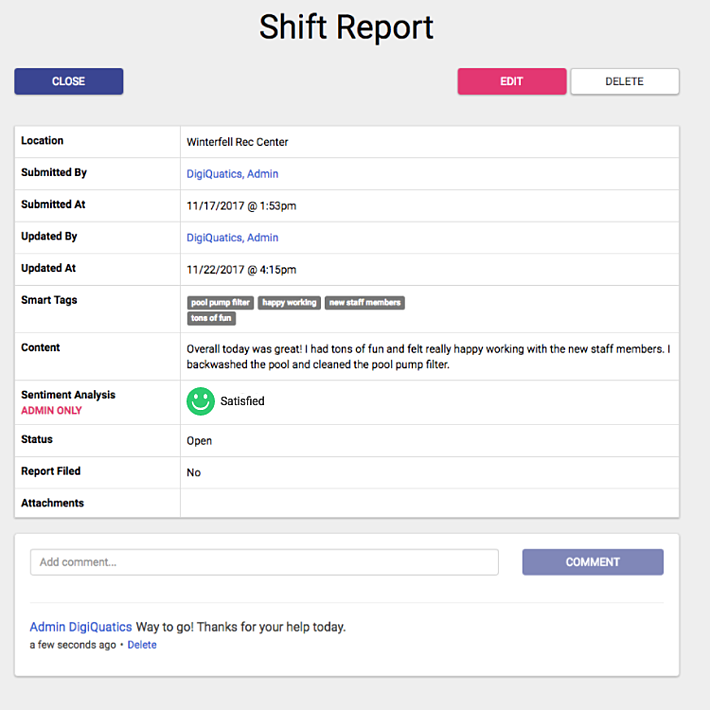This screenshot has width=710, height=710.
Task: Post comment with COMMENT button
Action: [x=593, y=562]
